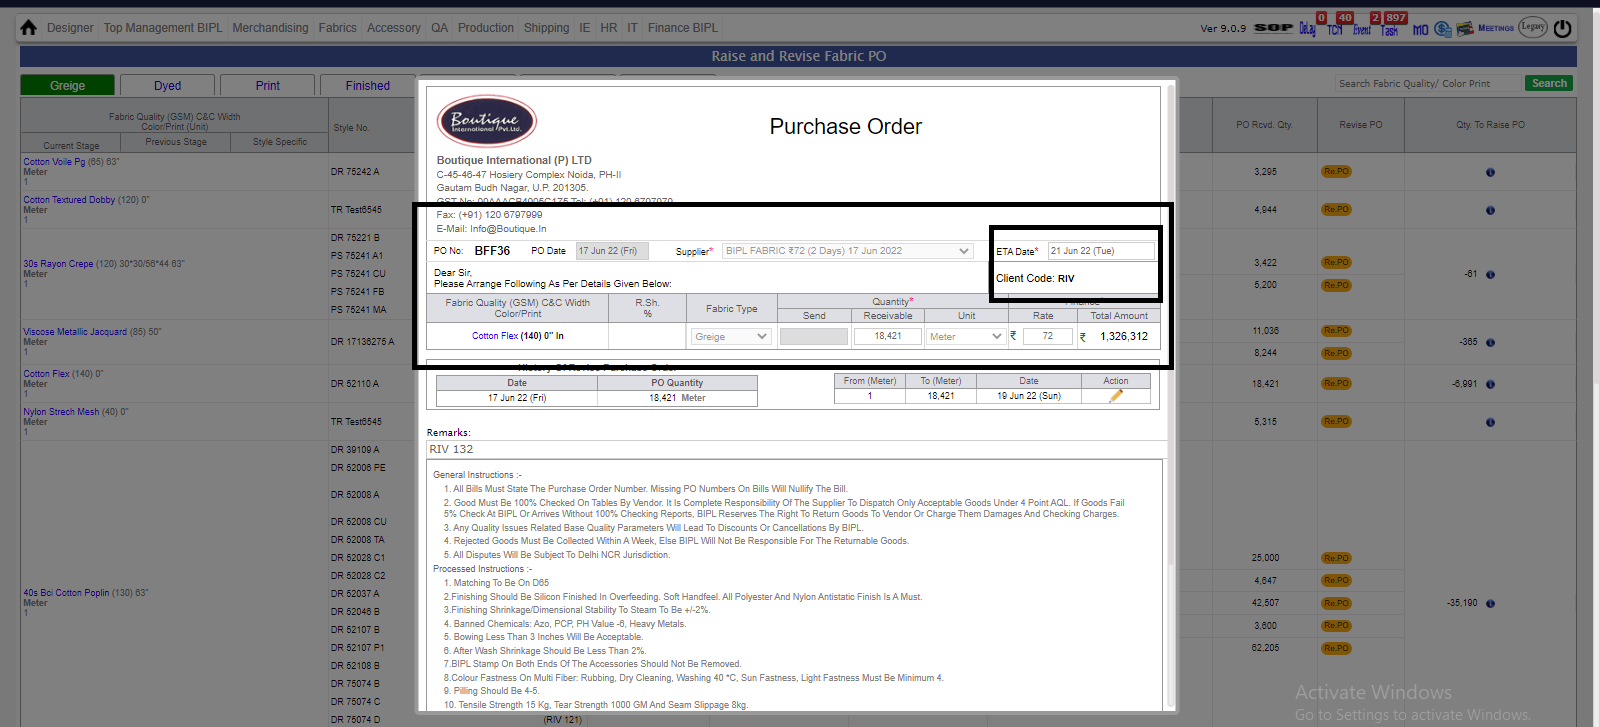The image size is (1600, 727).
Task: Open the dollar calculator icon
Action: [1443, 29]
